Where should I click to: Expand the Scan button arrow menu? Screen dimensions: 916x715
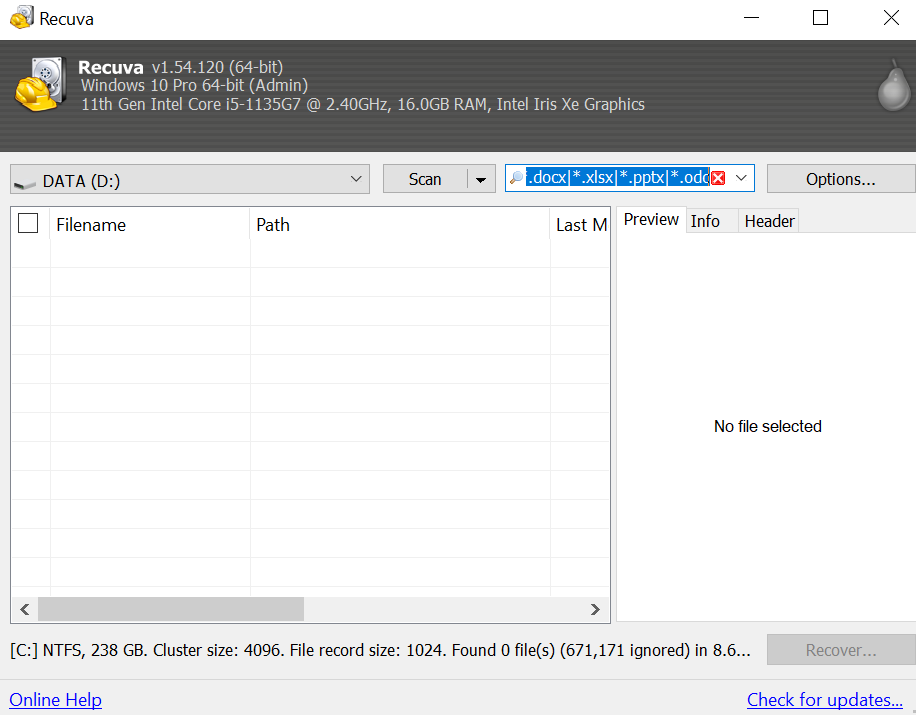(x=481, y=179)
